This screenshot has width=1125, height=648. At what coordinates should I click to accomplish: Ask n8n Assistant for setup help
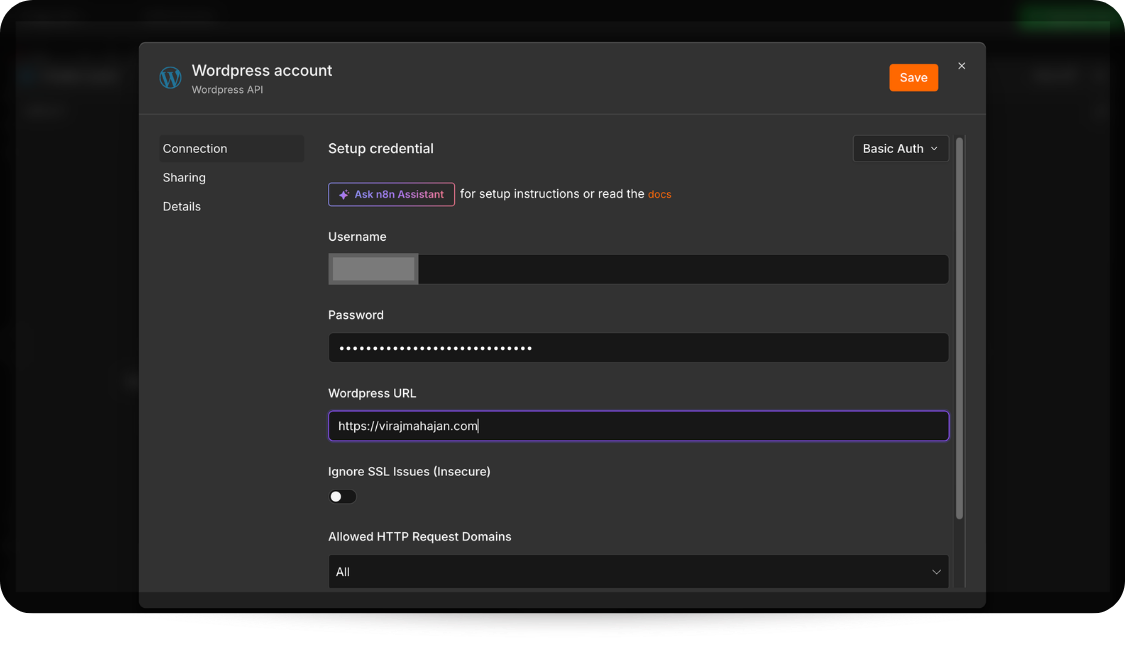391,194
